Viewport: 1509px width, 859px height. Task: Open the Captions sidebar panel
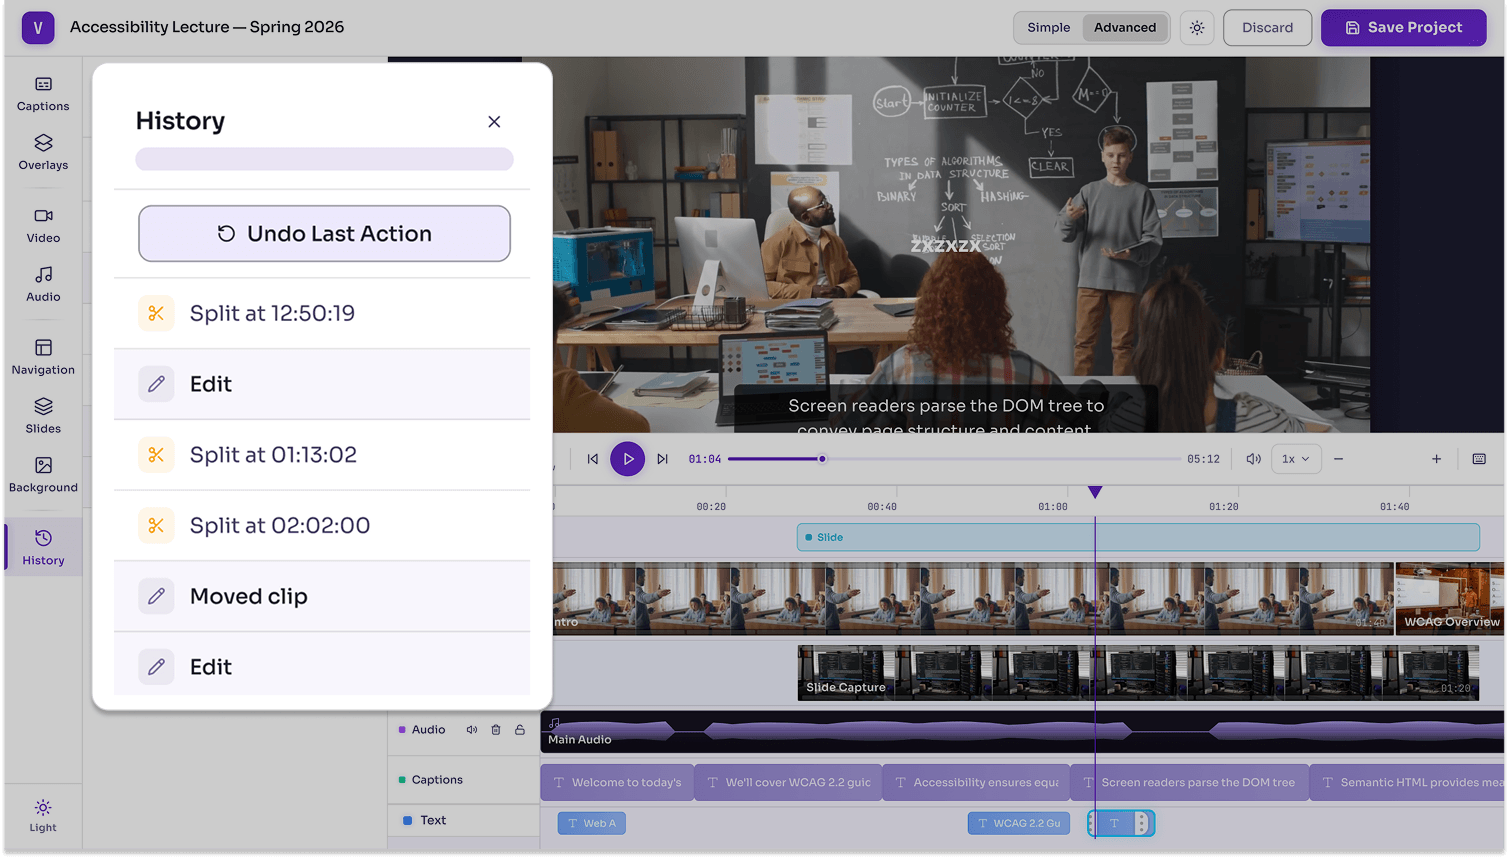pos(43,94)
